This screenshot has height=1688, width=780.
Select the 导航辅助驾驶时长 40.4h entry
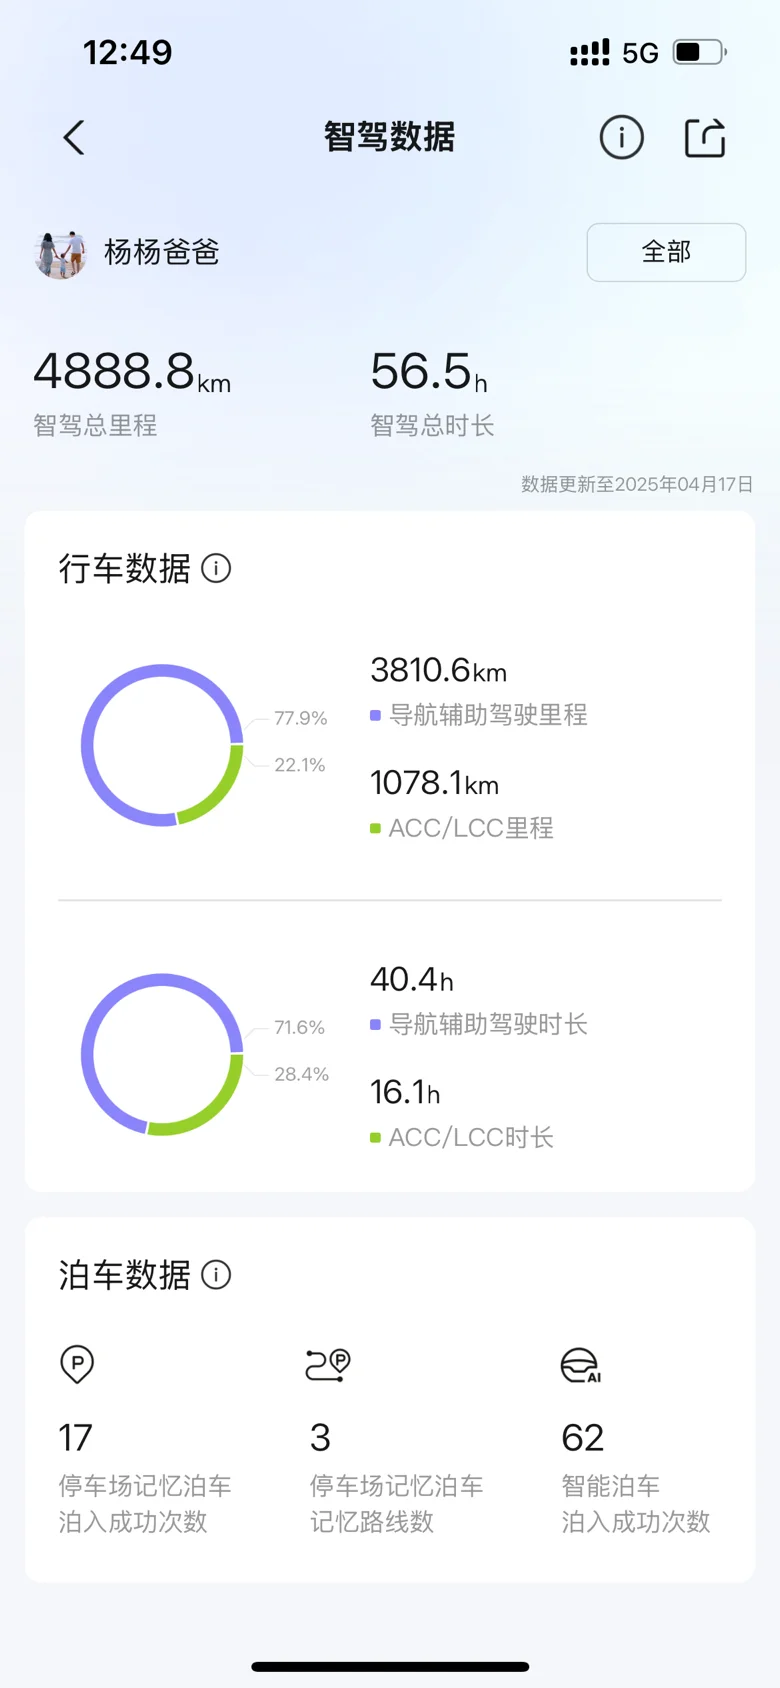[478, 1001]
